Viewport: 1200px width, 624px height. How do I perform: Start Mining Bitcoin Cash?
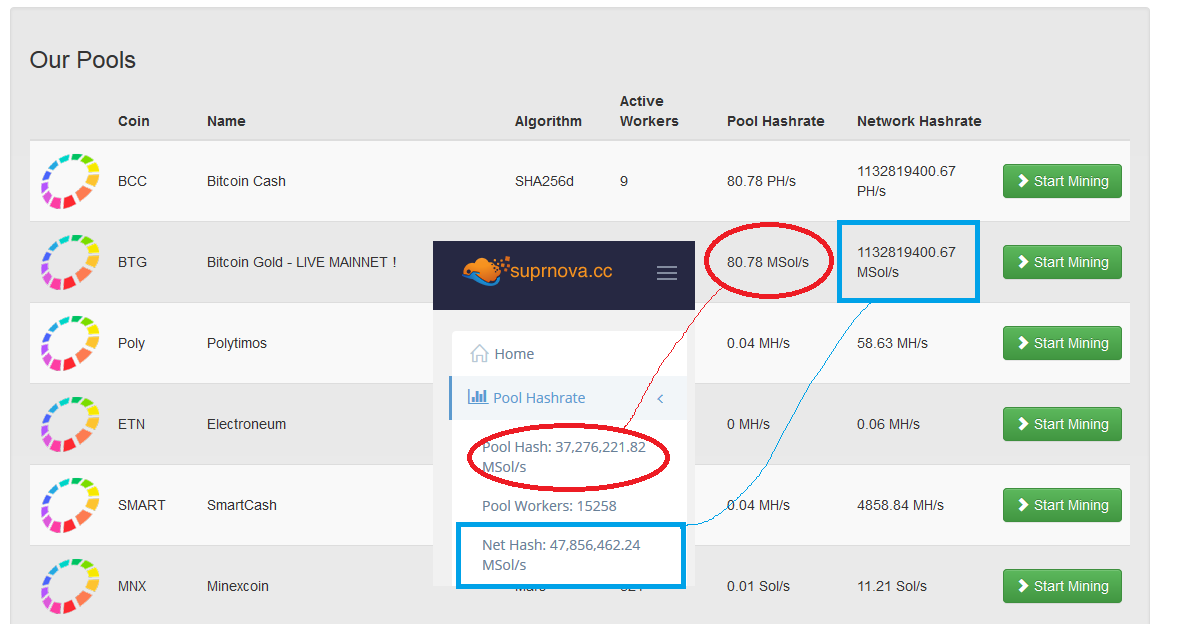1062,181
